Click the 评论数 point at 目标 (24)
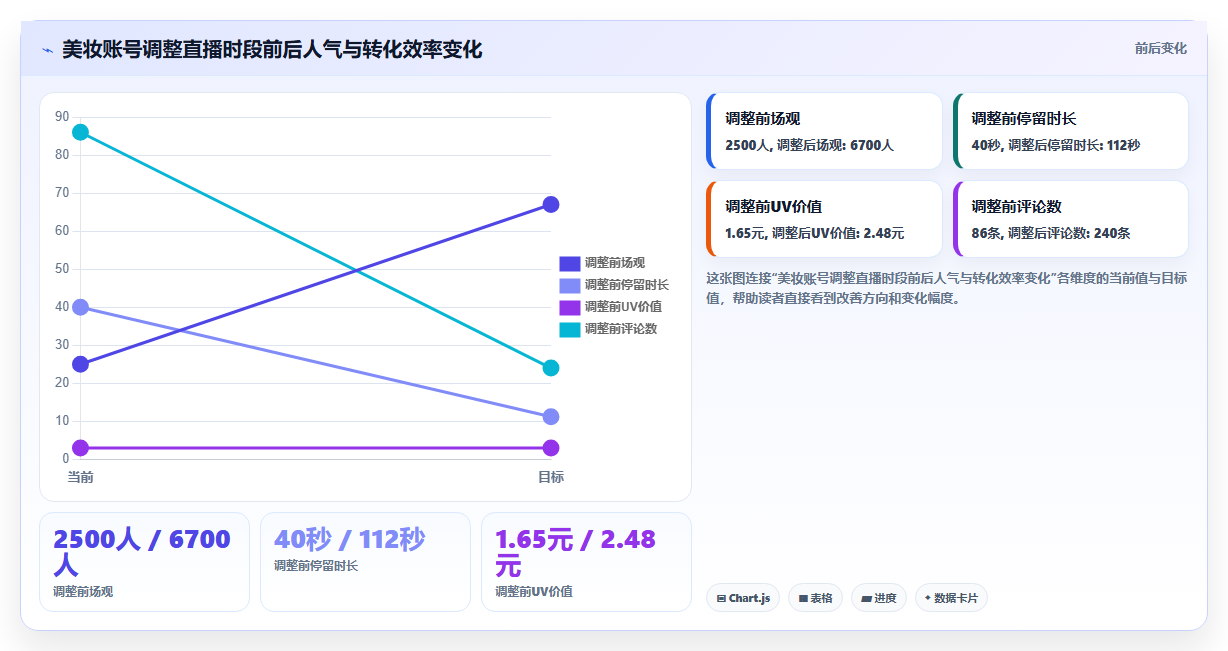Image resolution: width=1228 pixels, height=651 pixels. click(551, 368)
